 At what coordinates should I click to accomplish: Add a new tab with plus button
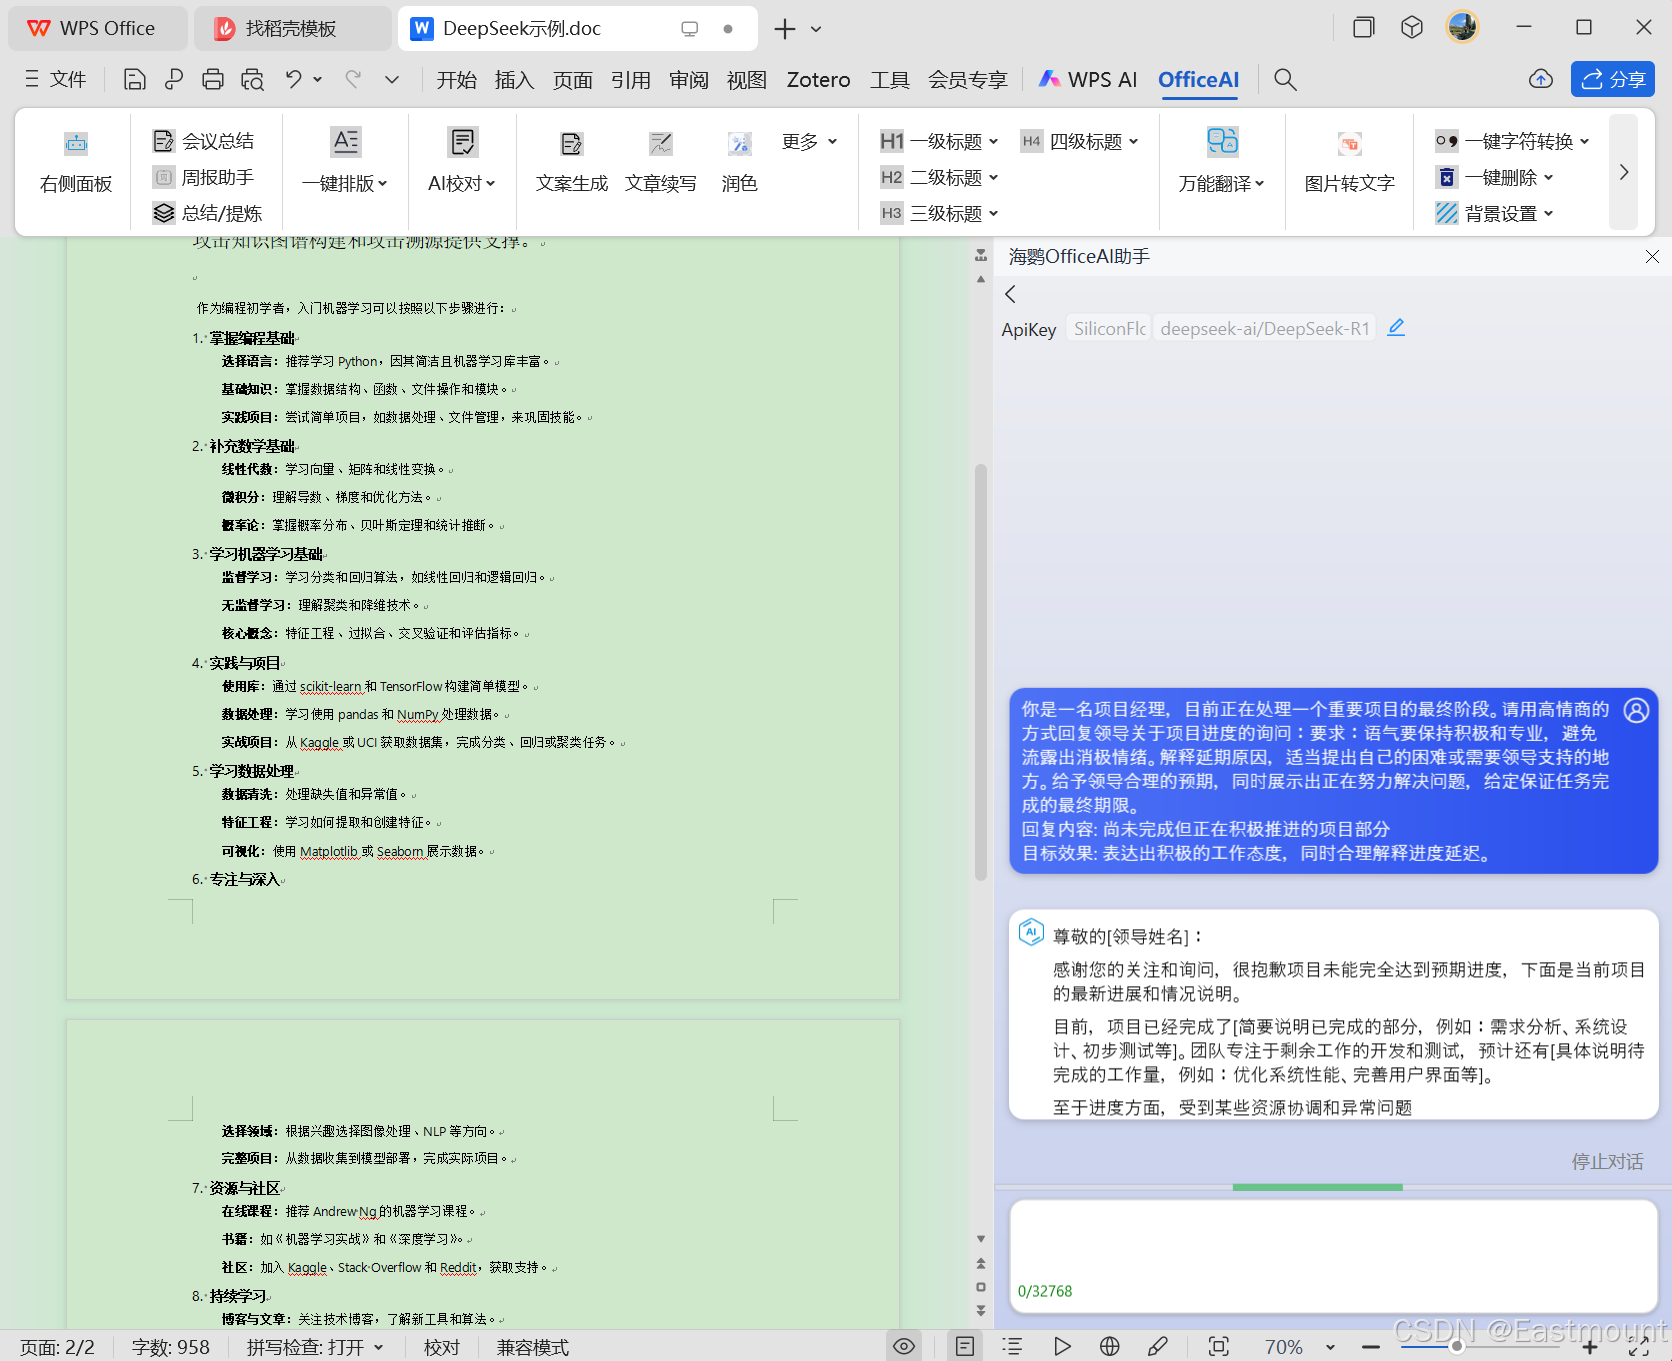point(785,29)
